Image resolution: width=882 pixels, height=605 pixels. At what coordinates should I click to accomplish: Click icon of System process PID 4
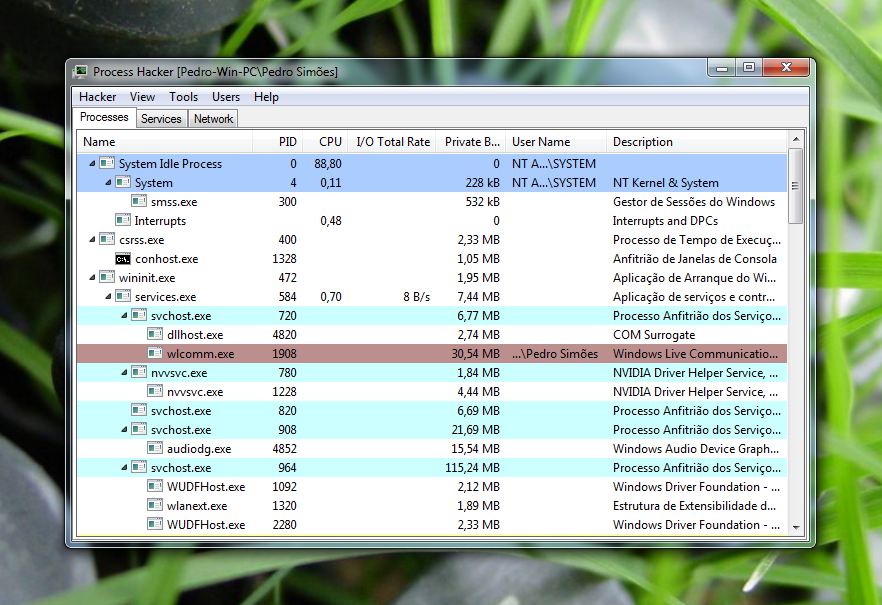click(x=123, y=182)
